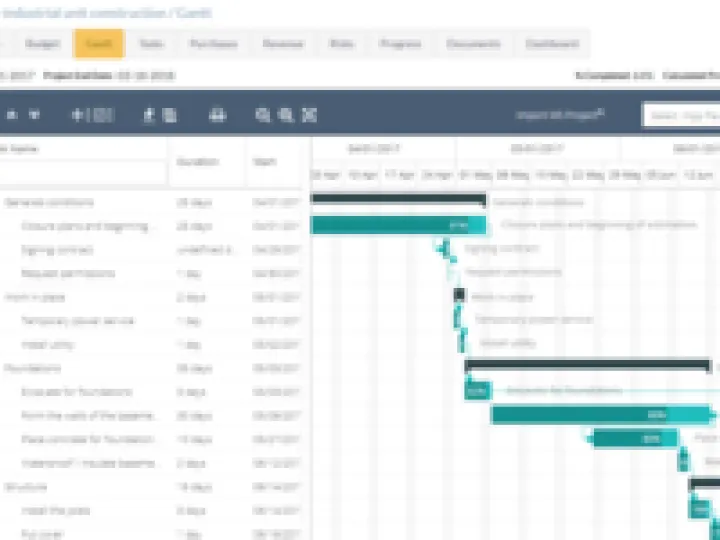The image size is (720, 540).
Task: Click the task name filter box
Action: tap(83, 173)
